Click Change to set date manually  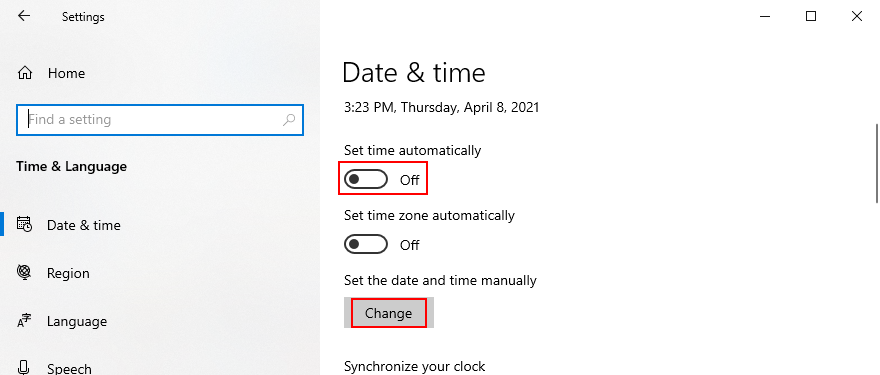pos(388,313)
